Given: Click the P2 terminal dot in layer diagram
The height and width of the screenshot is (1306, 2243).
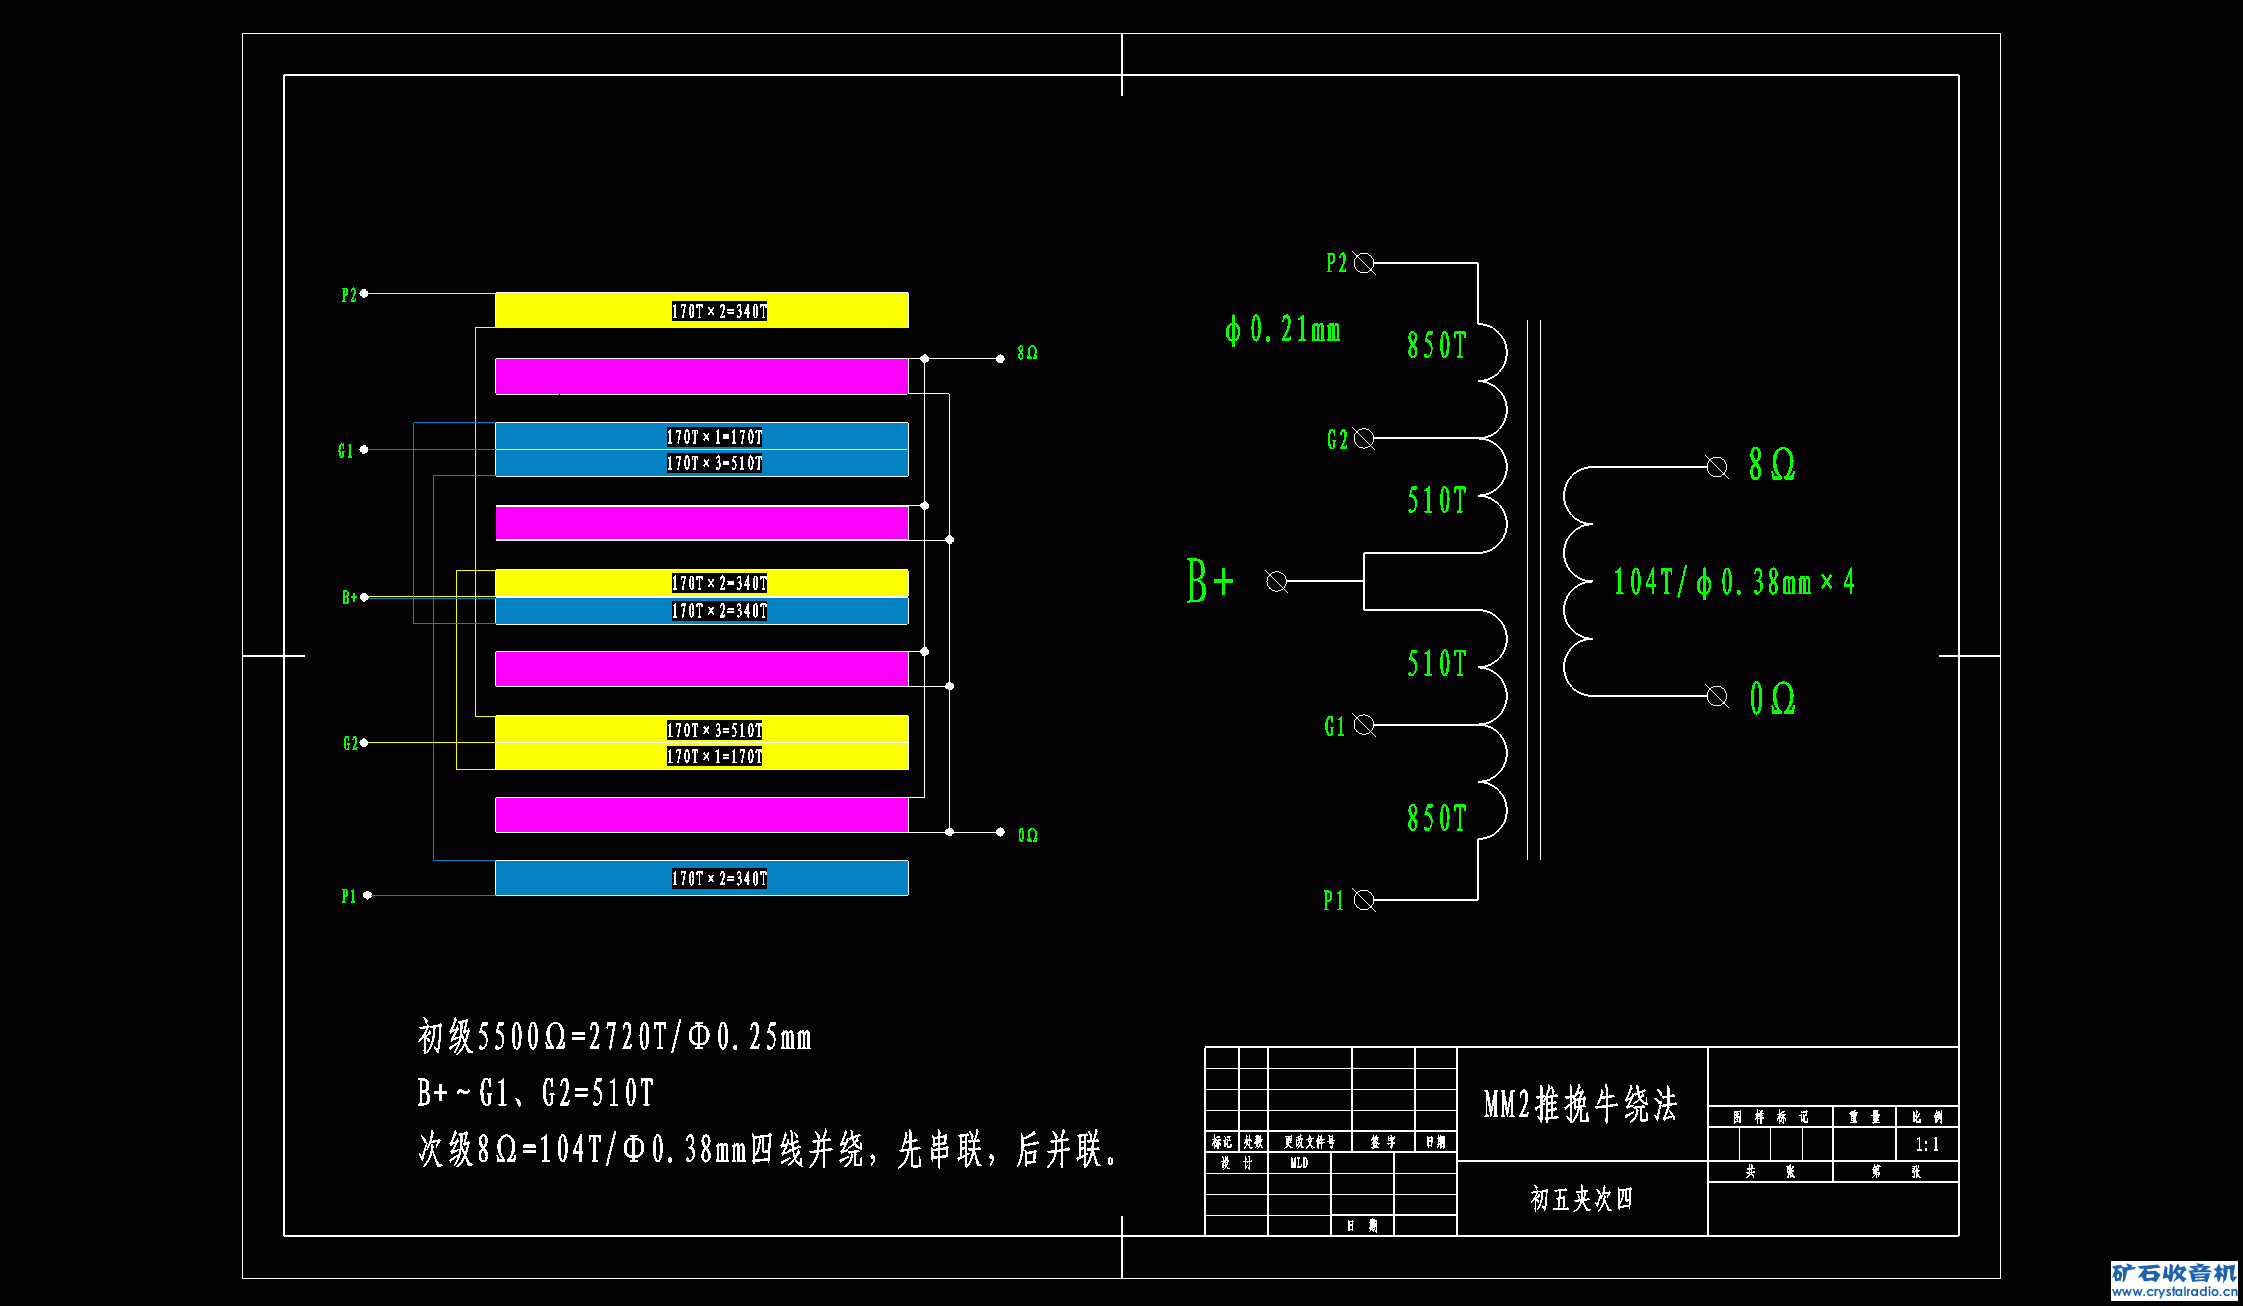Looking at the screenshot, I should point(364,293).
